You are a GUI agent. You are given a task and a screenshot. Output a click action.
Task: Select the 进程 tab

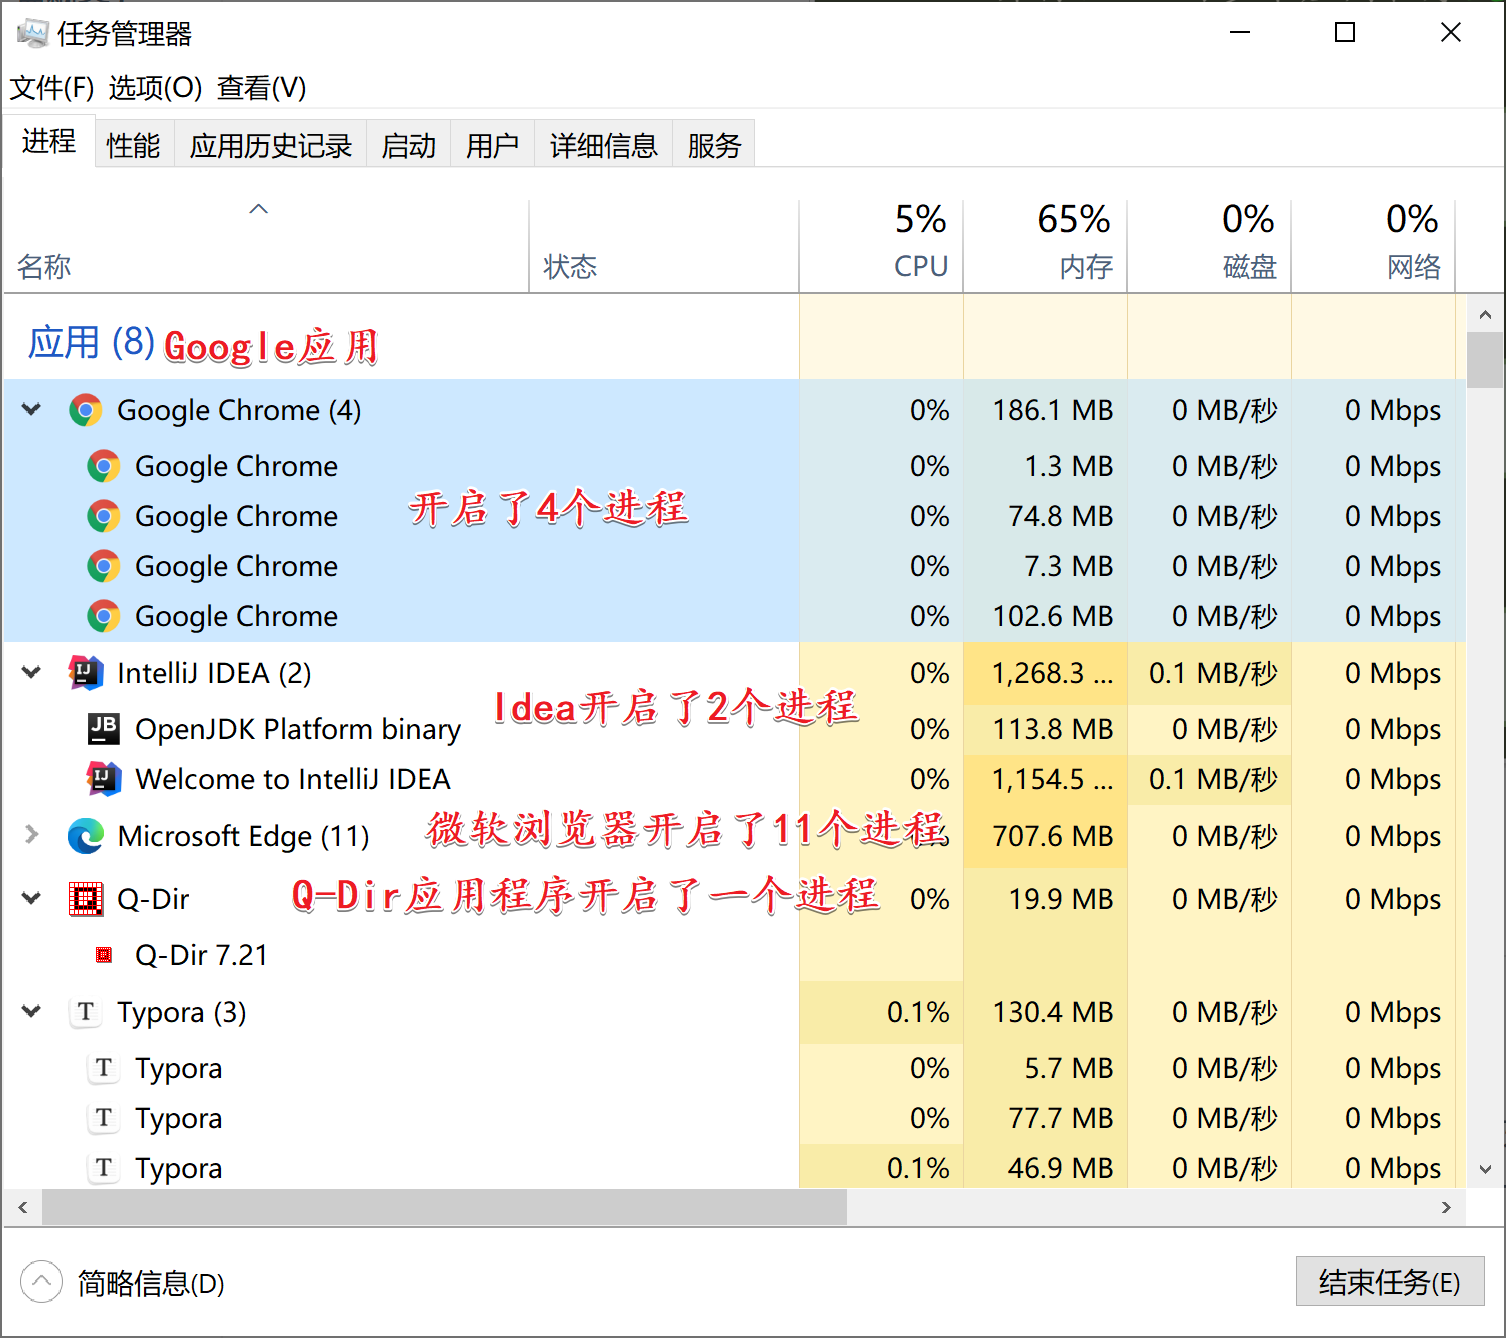[49, 142]
